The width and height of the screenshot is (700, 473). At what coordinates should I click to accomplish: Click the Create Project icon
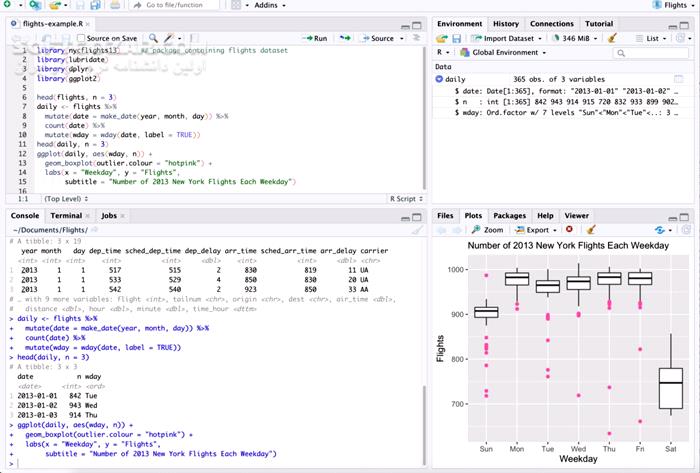(35, 5)
